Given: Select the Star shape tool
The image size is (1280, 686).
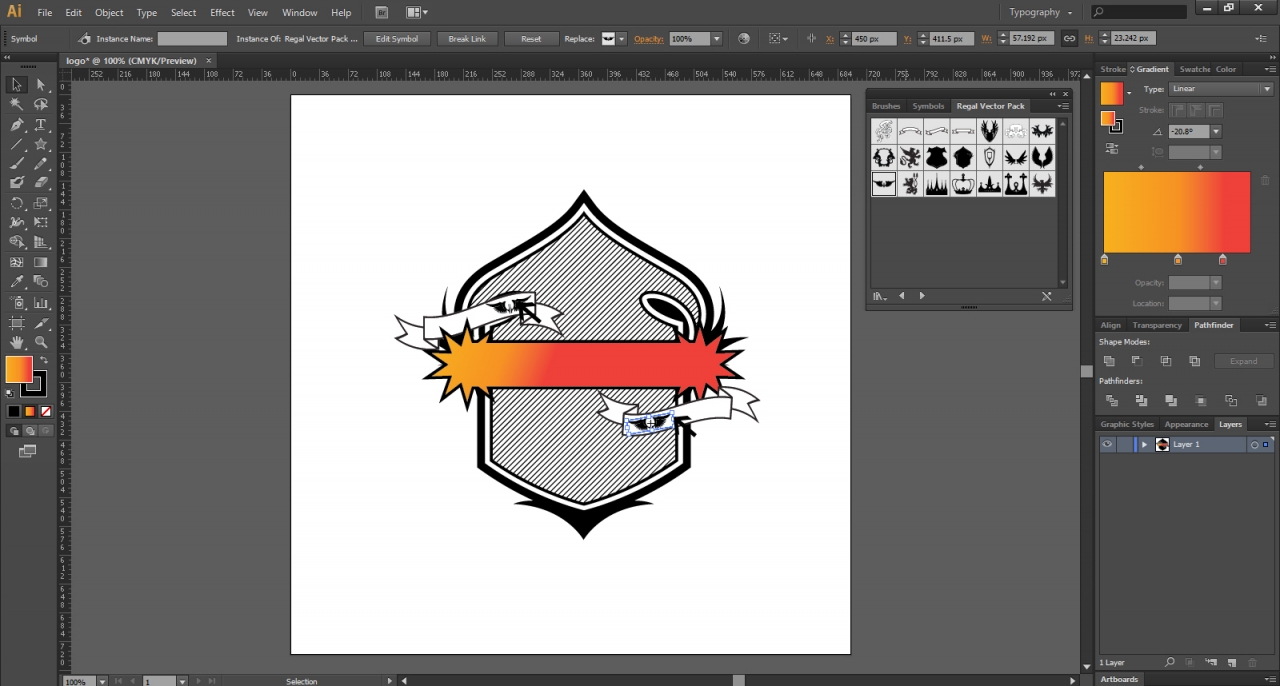Looking at the screenshot, I should [x=41, y=145].
